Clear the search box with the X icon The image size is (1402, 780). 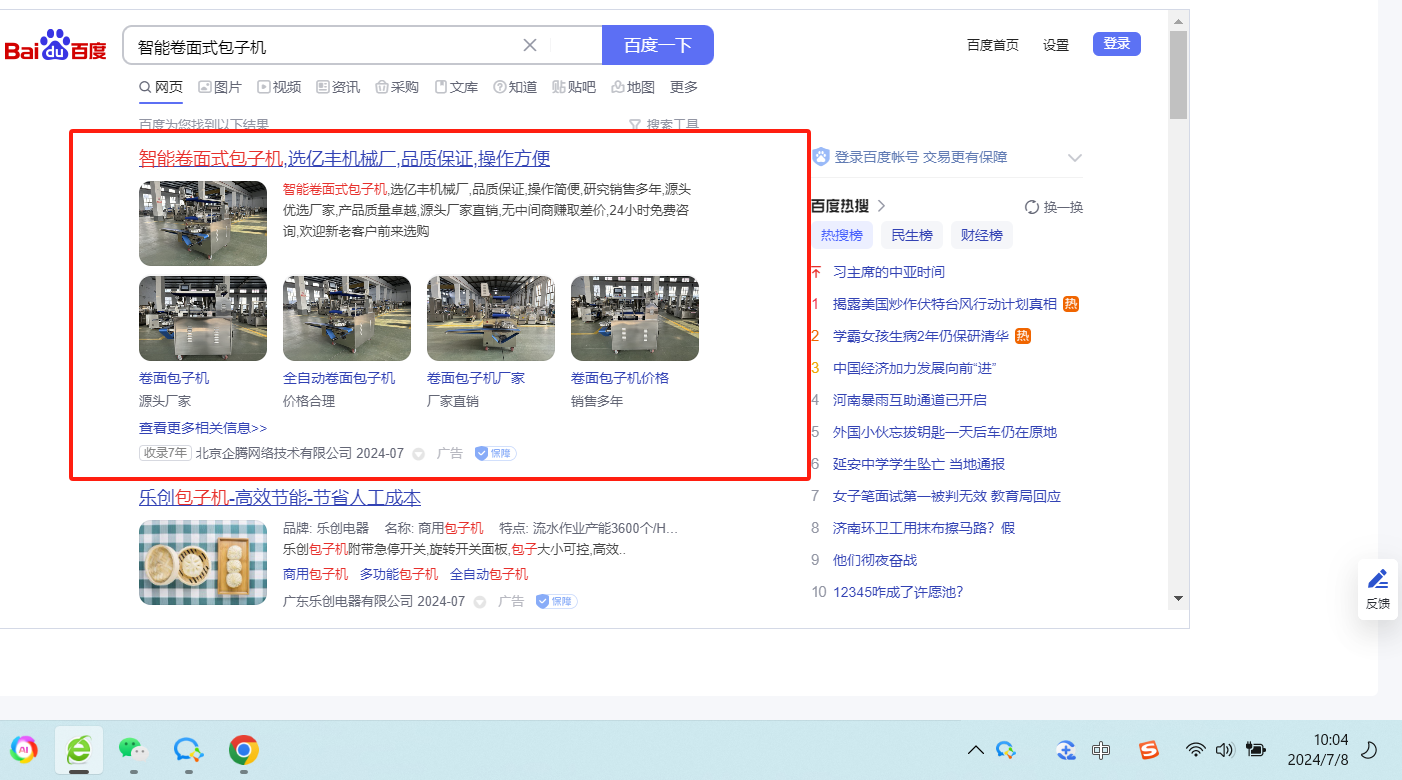[x=530, y=45]
